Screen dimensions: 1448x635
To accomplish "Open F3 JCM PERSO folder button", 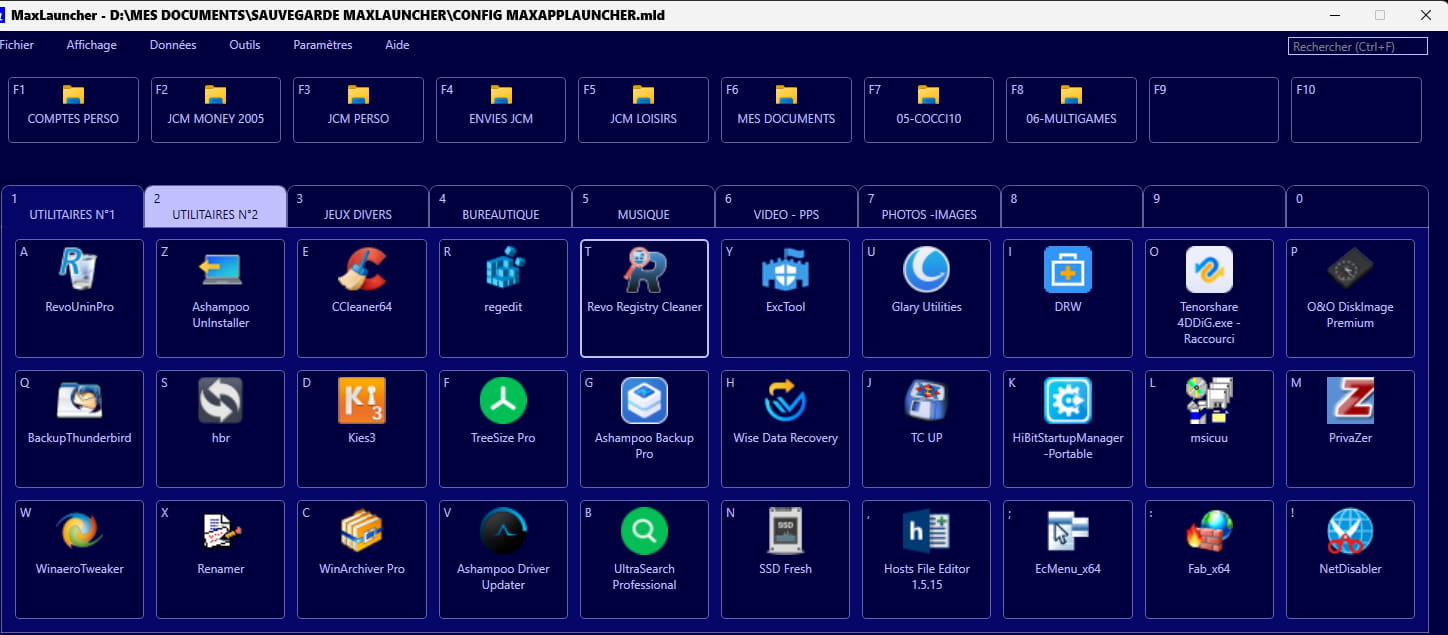I will (358, 110).
